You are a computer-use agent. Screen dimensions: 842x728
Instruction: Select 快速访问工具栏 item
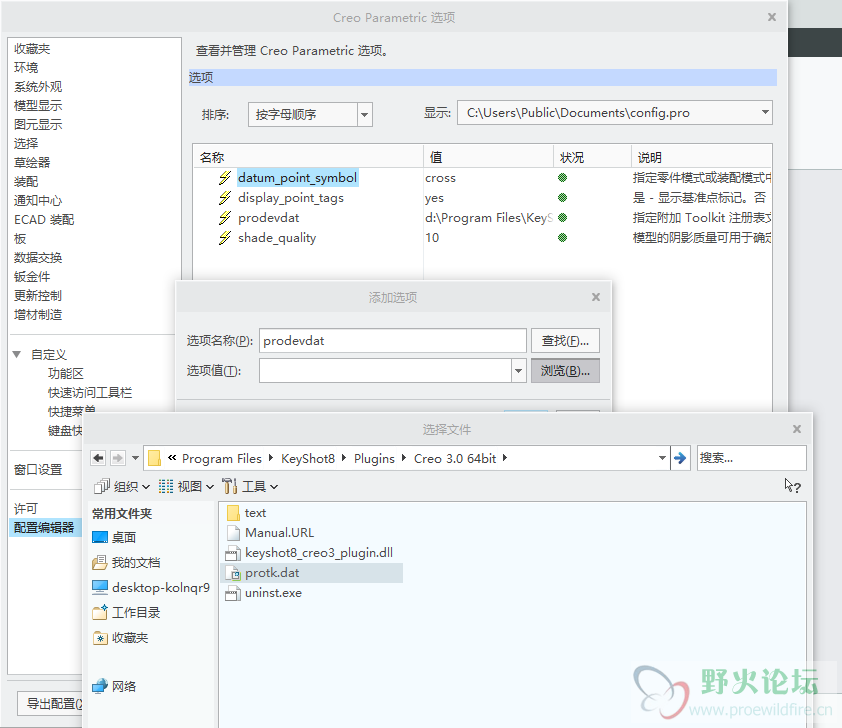pyautogui.click(x=90, y=393)
